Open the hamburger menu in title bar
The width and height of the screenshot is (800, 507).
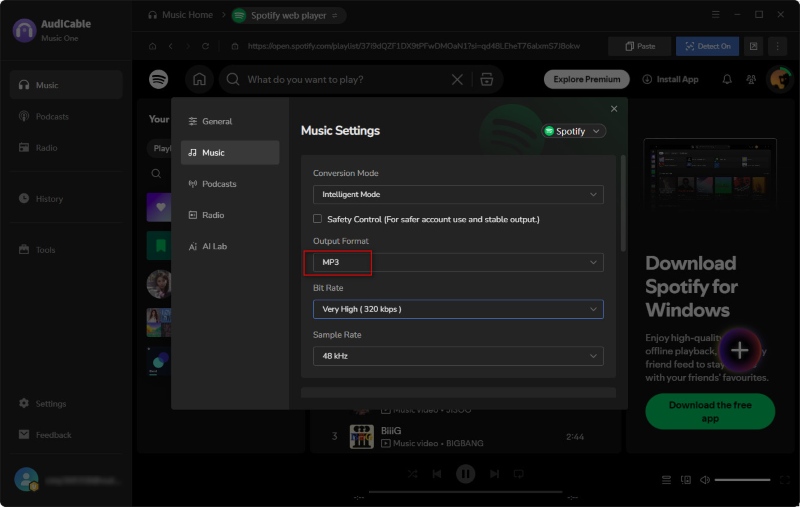pyautogui.click(x=716, y=14)
